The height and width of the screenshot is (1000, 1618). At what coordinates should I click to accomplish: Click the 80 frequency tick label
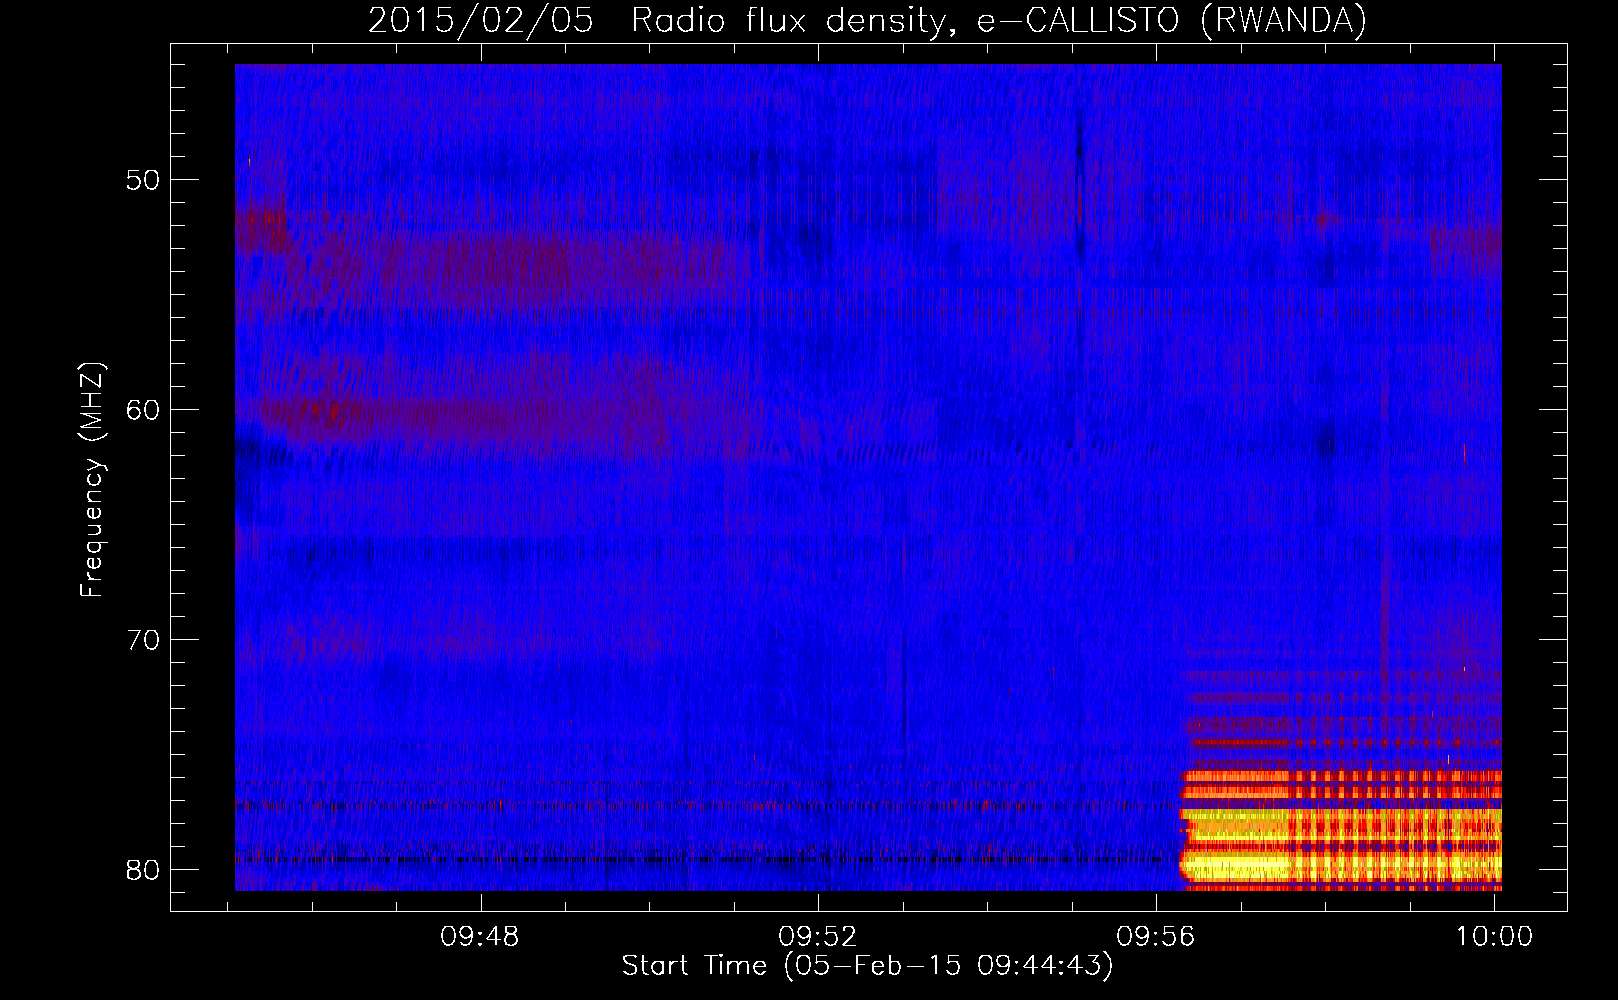[x=143, y=870]
